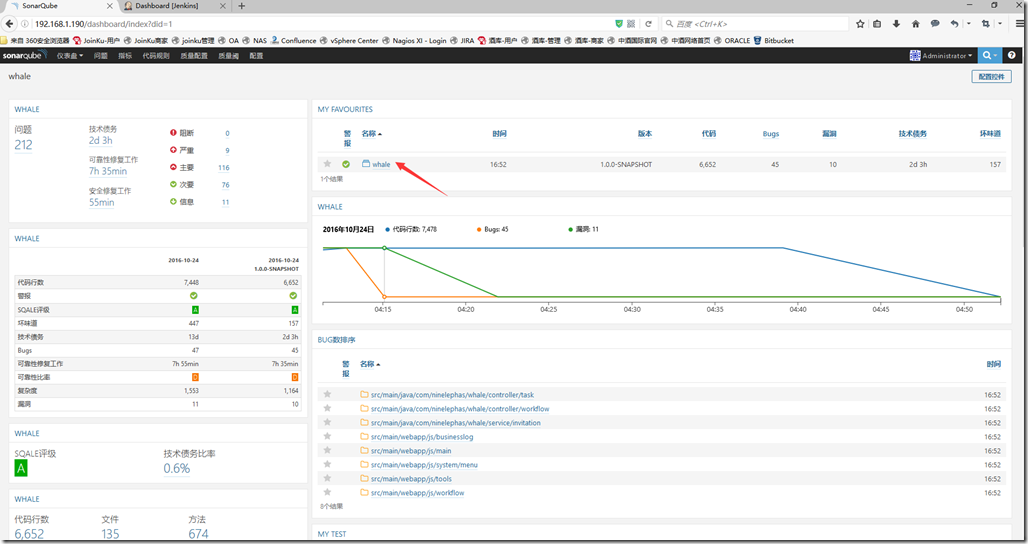This screenshot has width=1028, height=544.
Task: Open the JIRA bookmark
Action: pyautogui.click(x=462, y=41)
